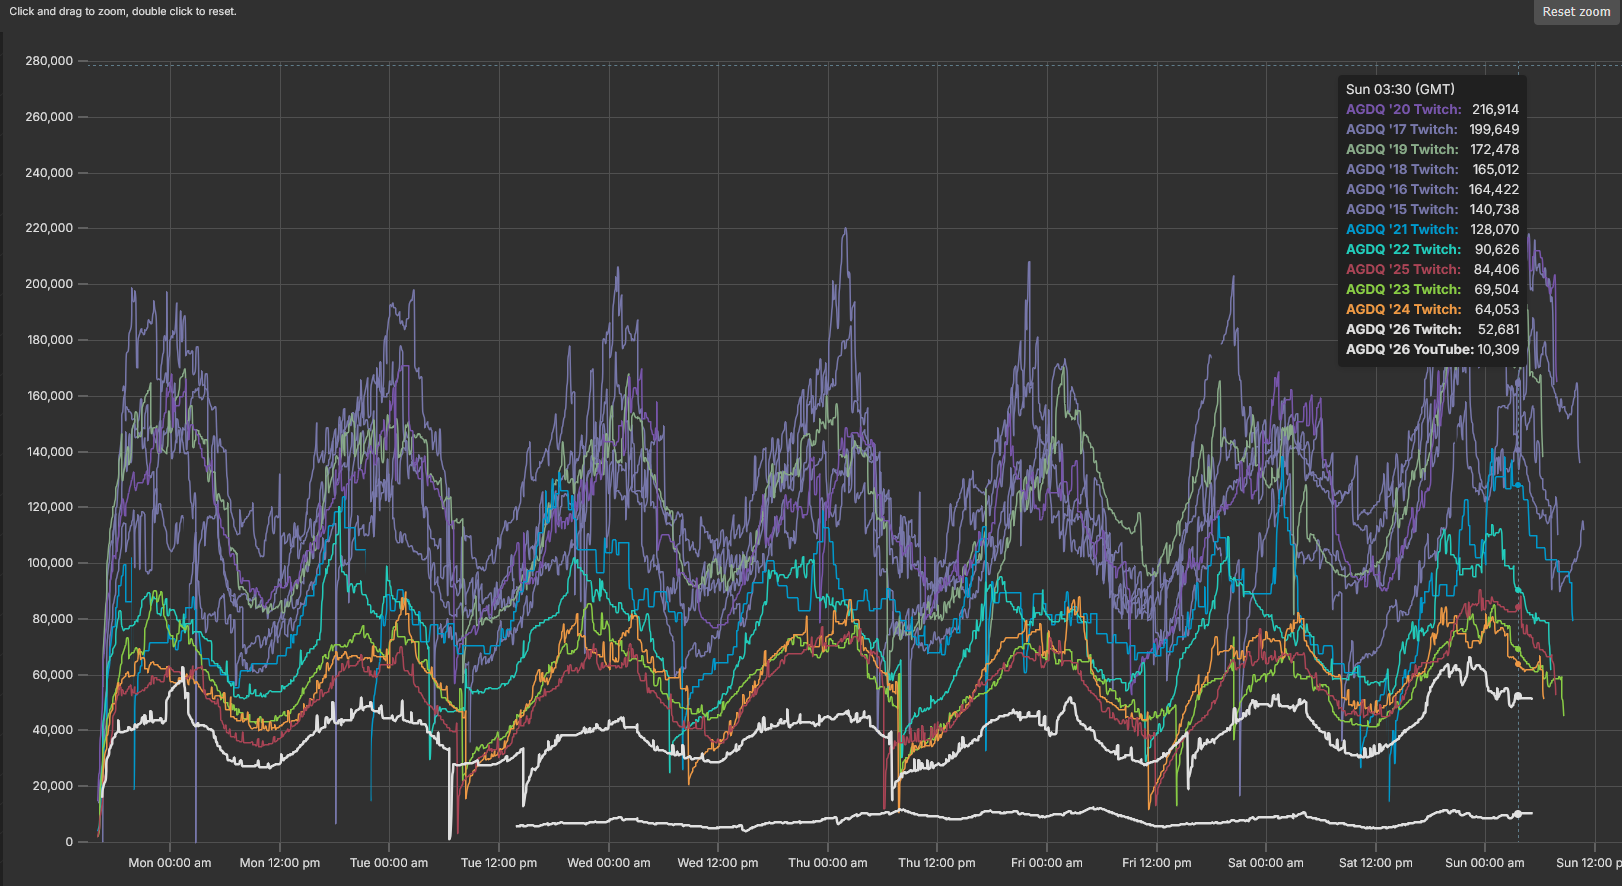Click the 160,000 y-axis label
1622x886 pixels.
(x=49, y=396)
